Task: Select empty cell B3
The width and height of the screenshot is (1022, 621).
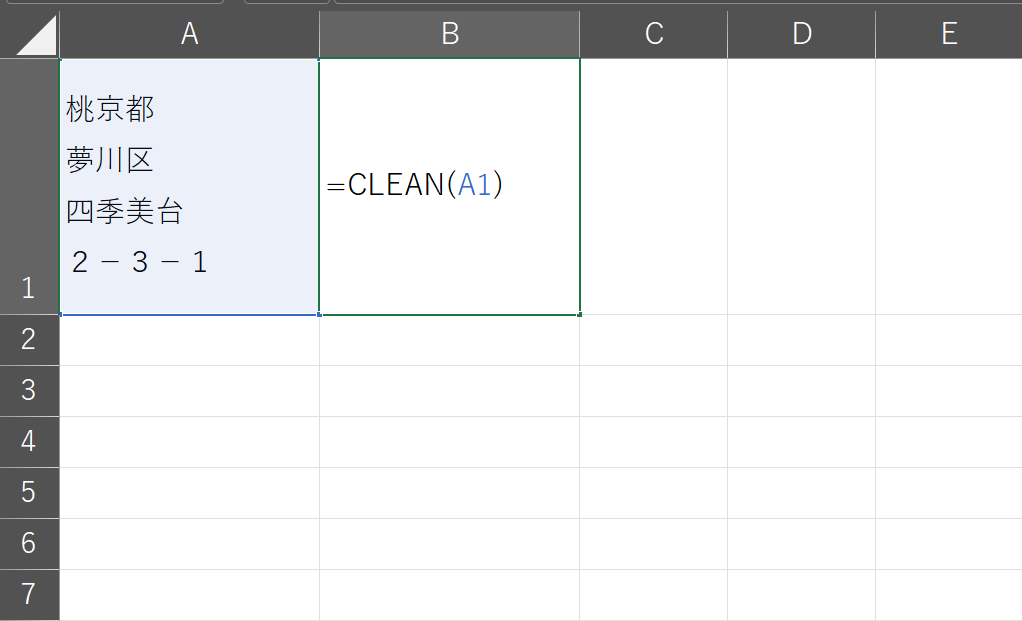Action: (450, 391)
